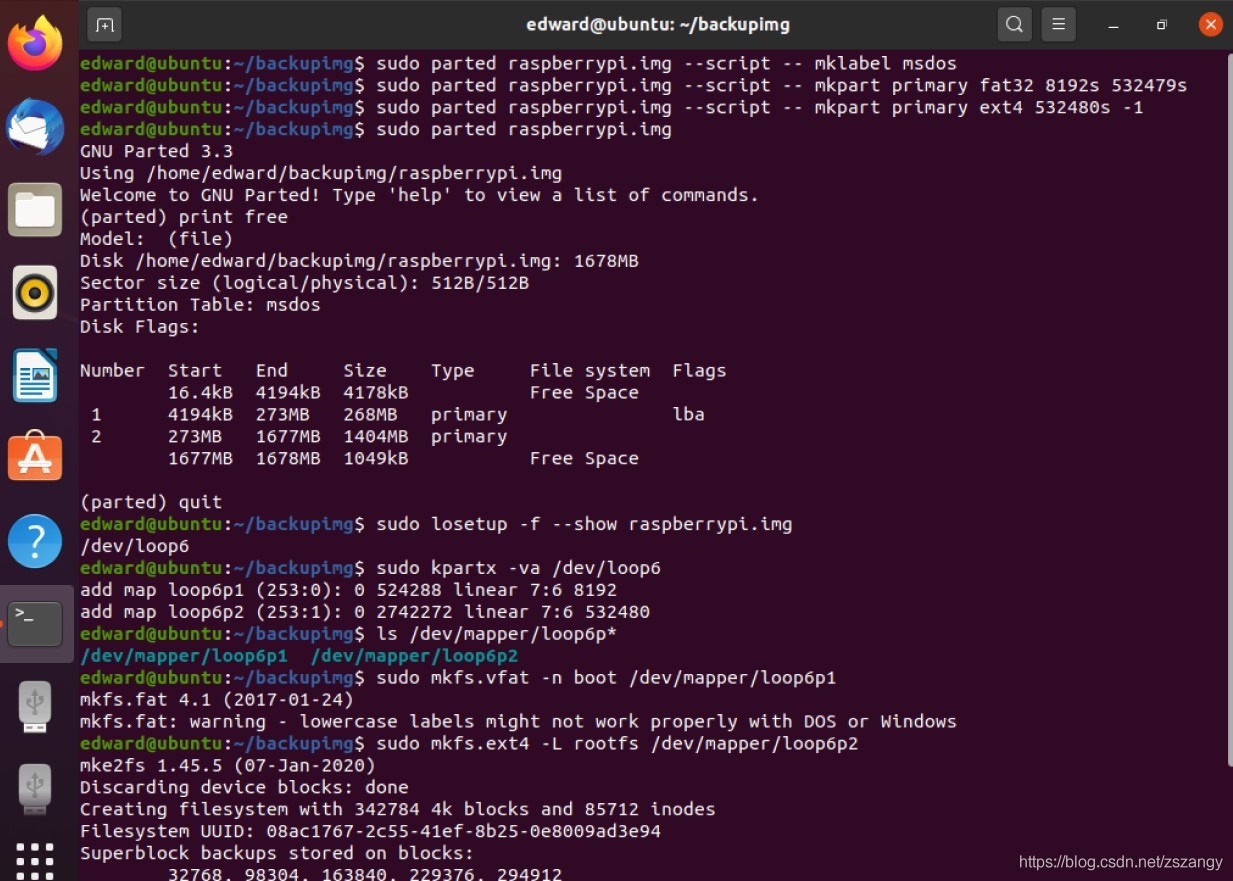Click the 'ls /dev/mapper/loop6p*' command
This screenshot has height=881, width=1233.
point(497,634)
